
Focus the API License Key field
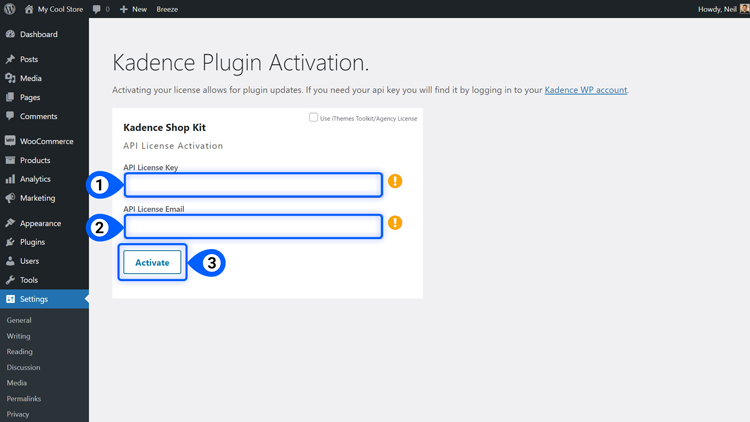[253, 185]
